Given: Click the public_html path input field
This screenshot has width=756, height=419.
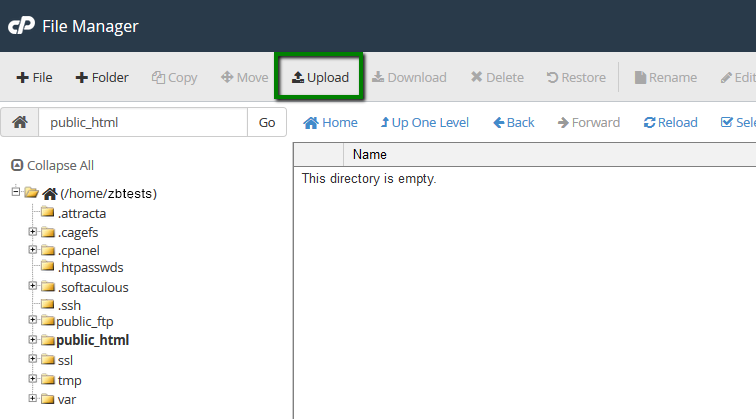Looking at the screenshot, I should tap(142, 123).
